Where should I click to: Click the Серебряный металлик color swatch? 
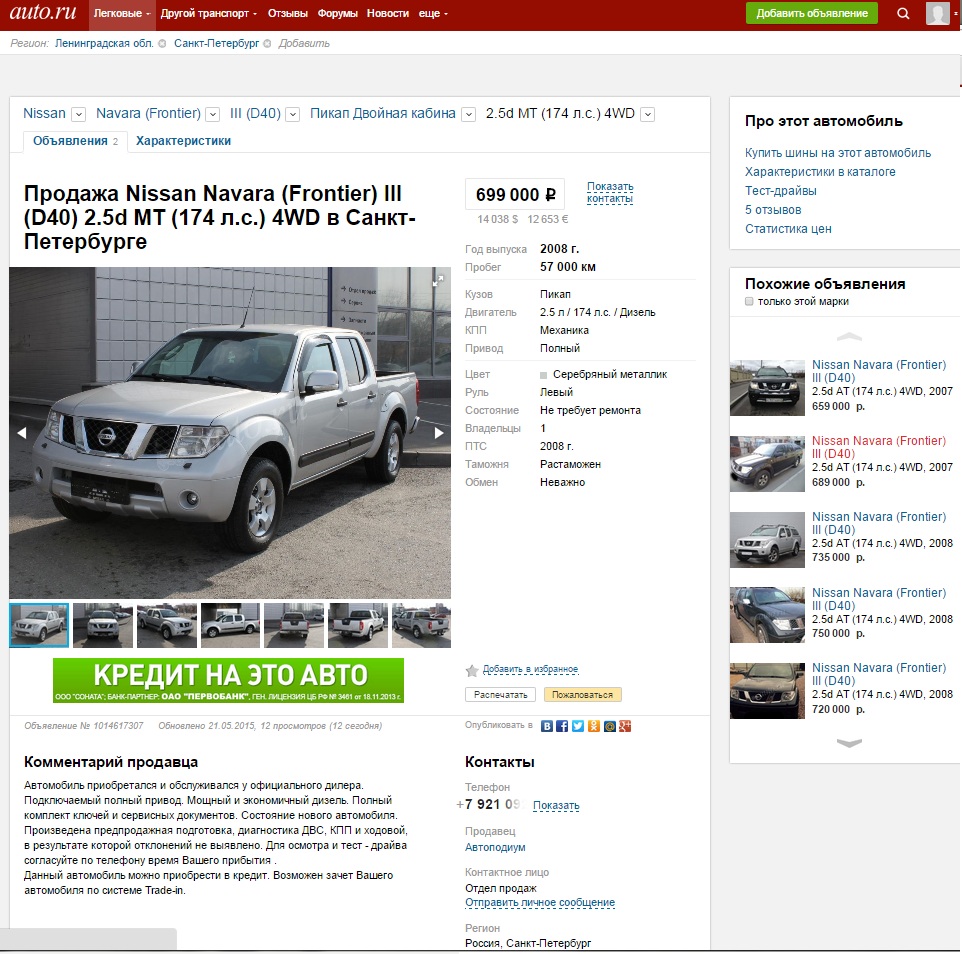pos(543,375)
